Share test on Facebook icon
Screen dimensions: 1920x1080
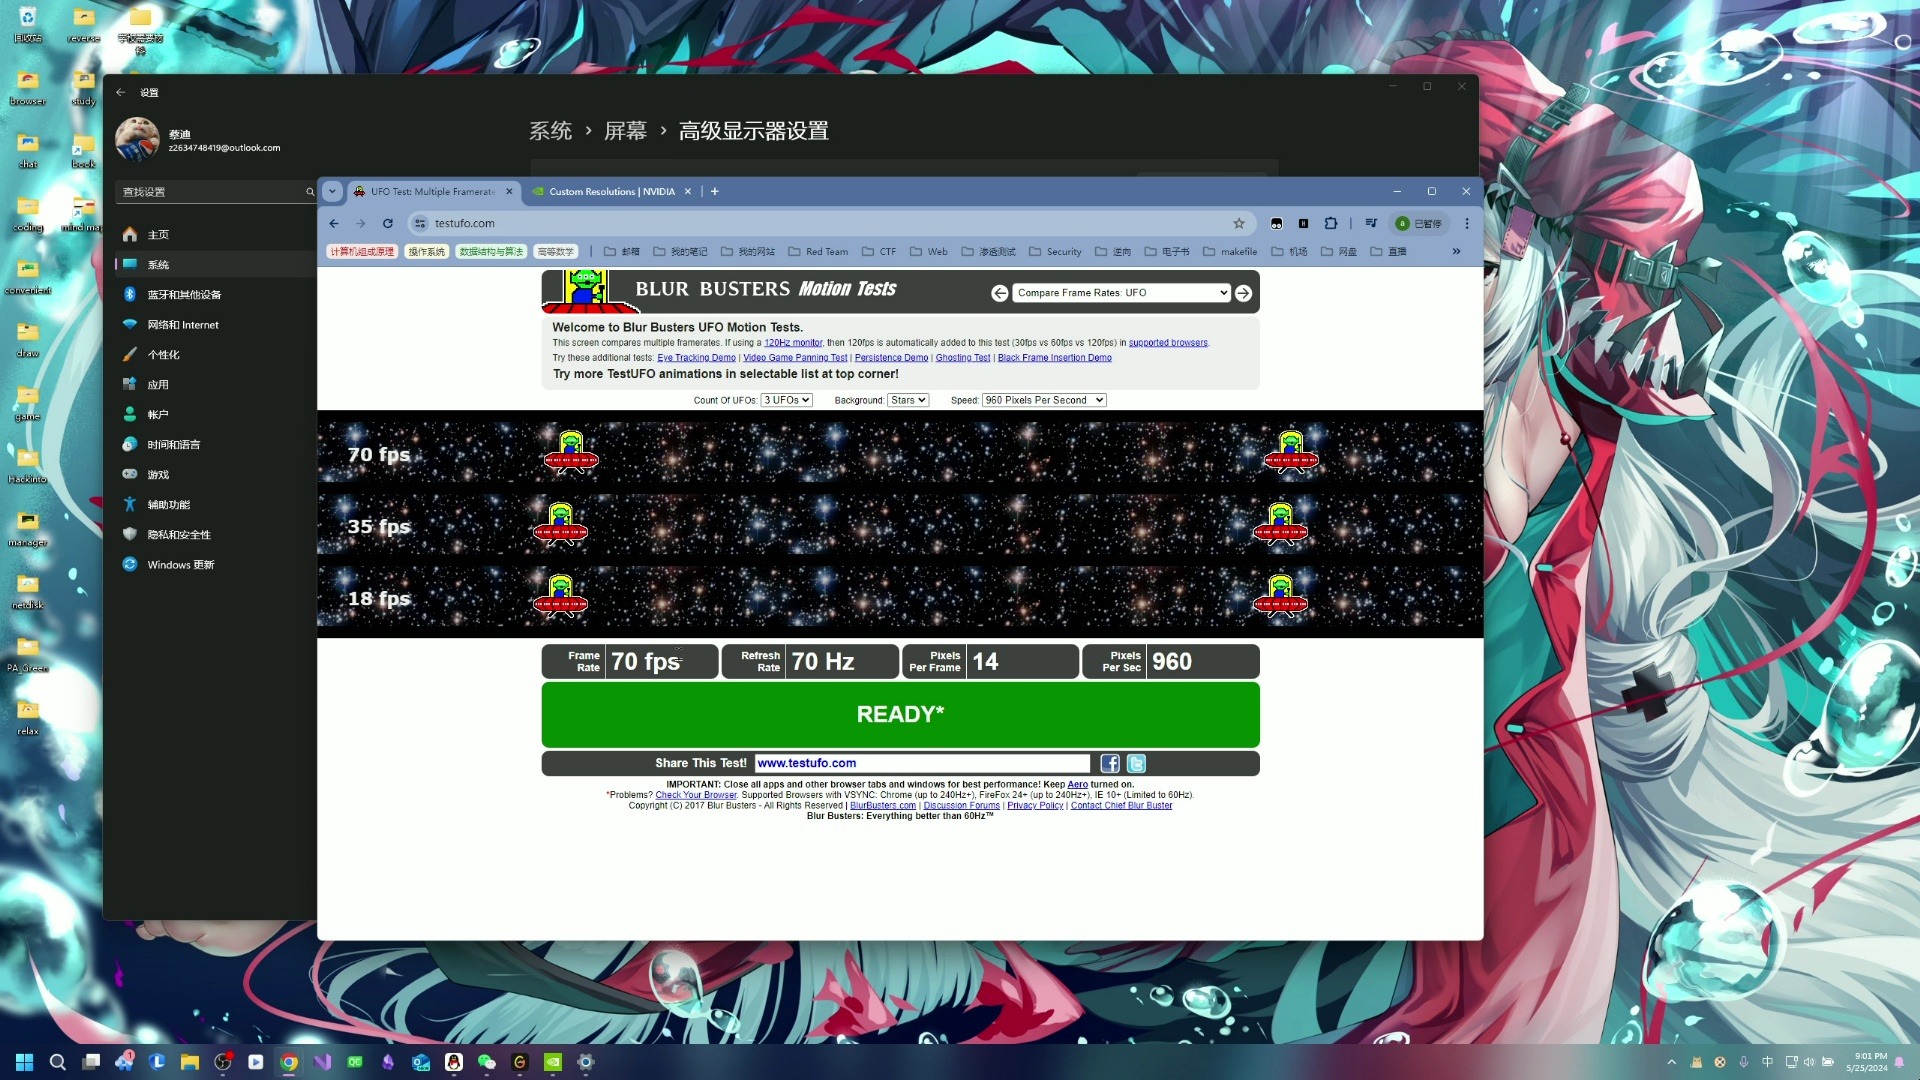pos(1110,763)
